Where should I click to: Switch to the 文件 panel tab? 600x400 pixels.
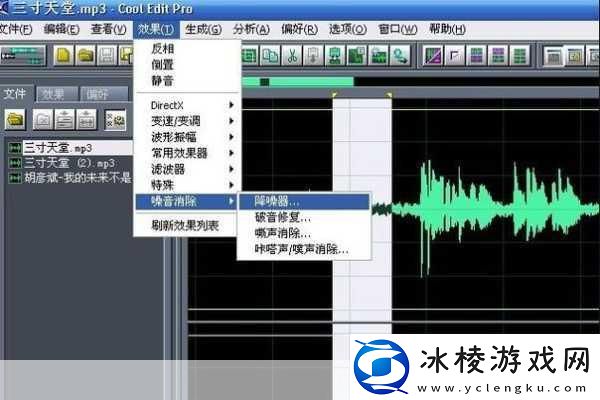[15, 94]
